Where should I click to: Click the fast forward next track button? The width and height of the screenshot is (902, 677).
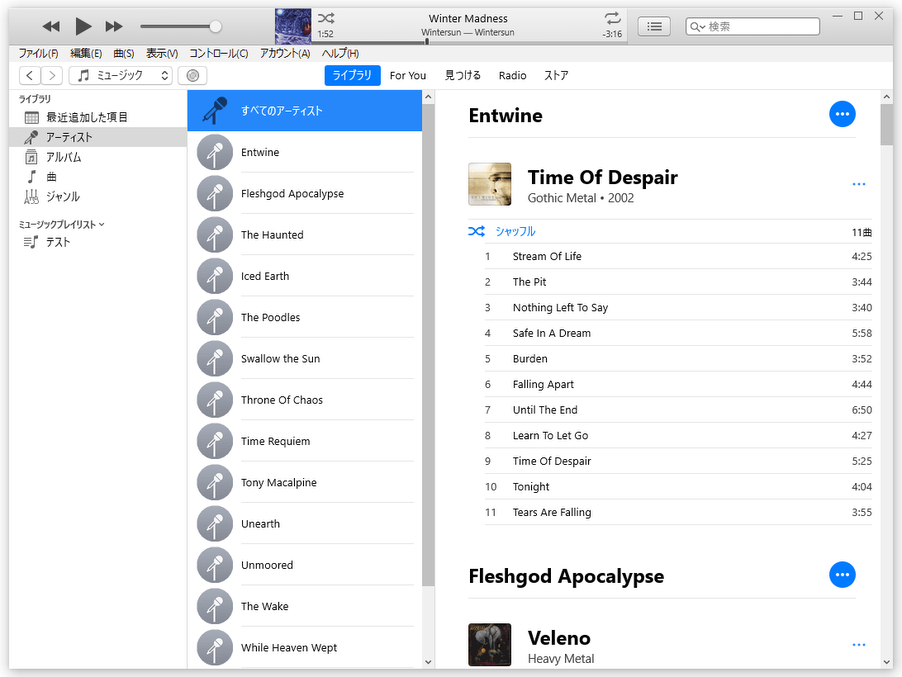pyautogui.click(x=114, y=26)
